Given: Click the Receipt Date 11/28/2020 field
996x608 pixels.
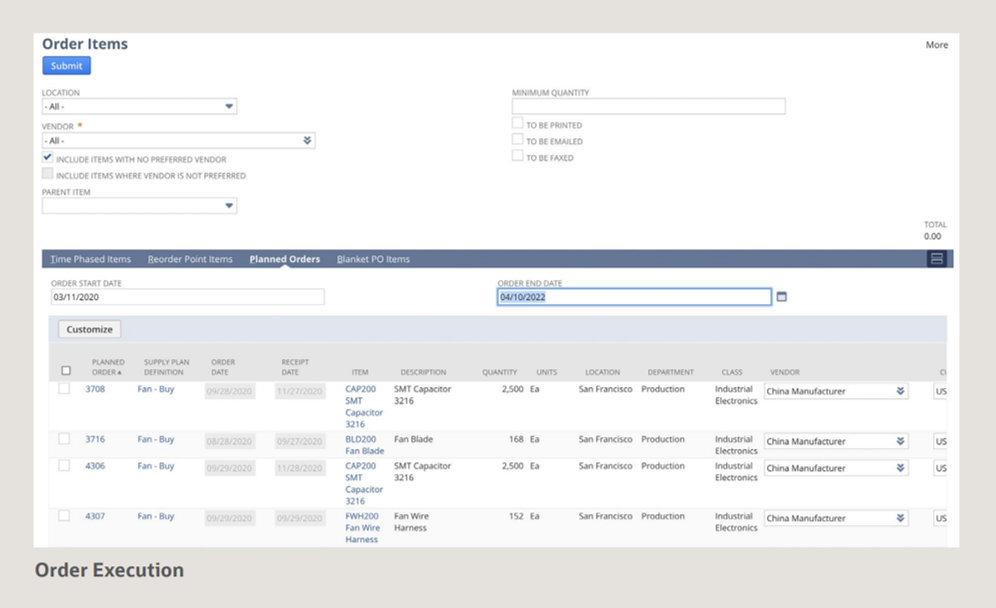Looking at the screenshot, I should tap(300, 468).
